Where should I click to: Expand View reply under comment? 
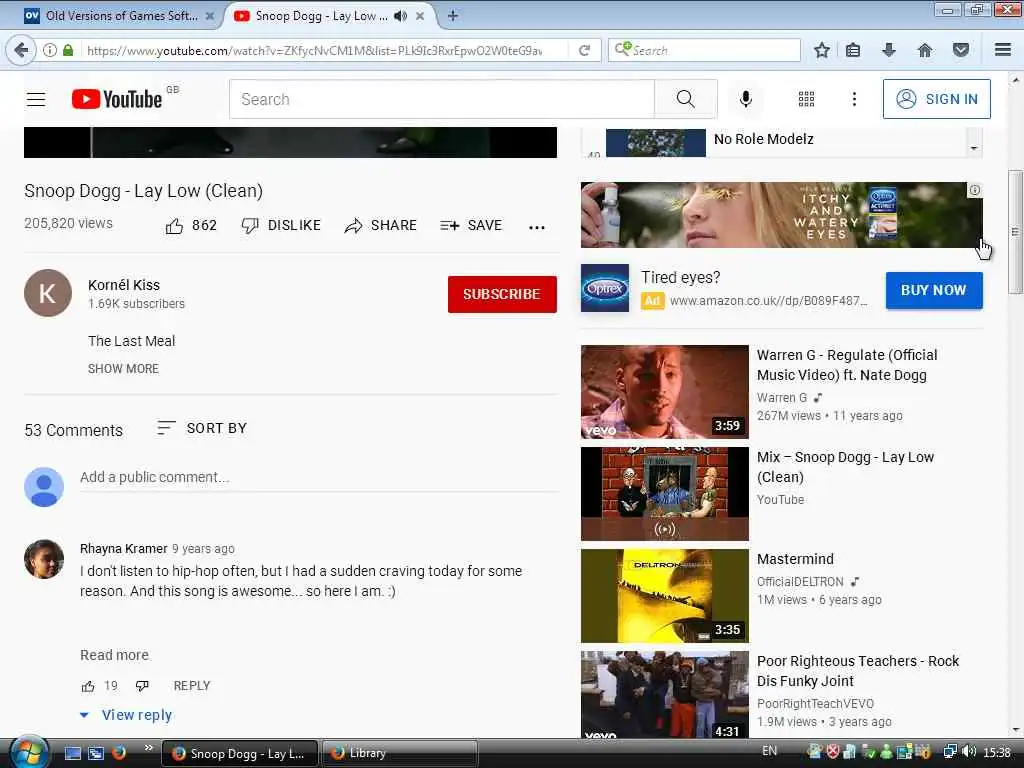pos(126,715)
